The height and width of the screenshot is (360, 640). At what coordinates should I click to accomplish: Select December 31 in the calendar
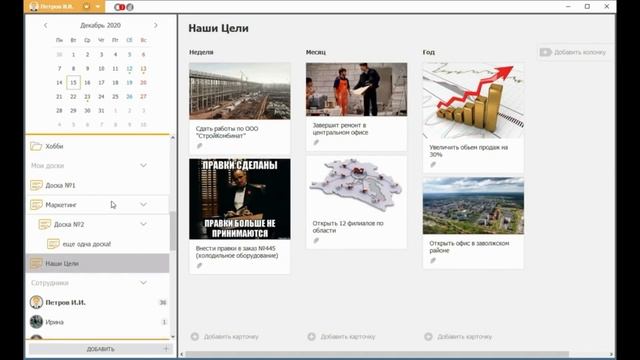coord(101,111)
